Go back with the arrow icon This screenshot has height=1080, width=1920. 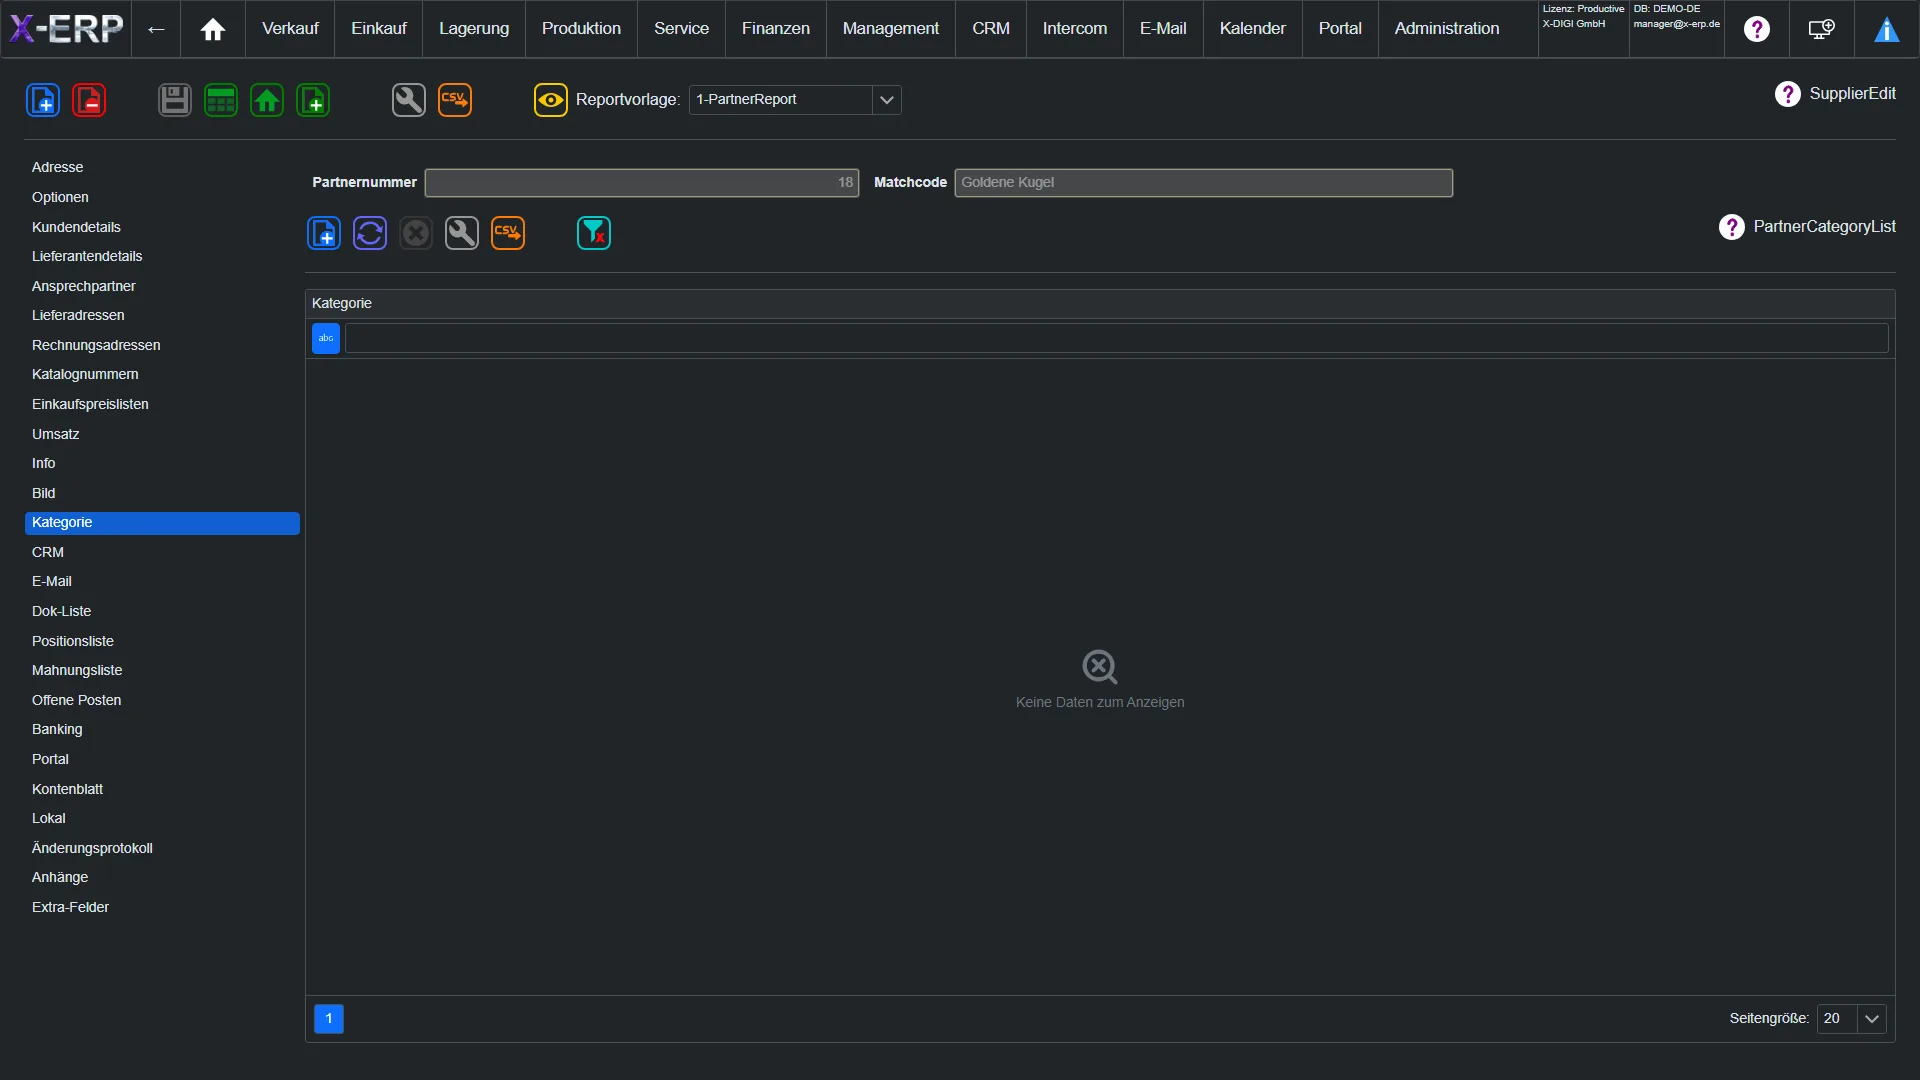pos(156,29)
